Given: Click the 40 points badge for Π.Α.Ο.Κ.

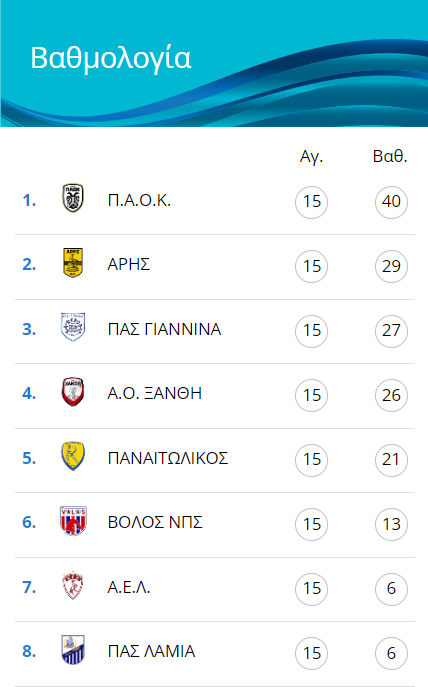Looking at the screenshot, I should [391, 202].
